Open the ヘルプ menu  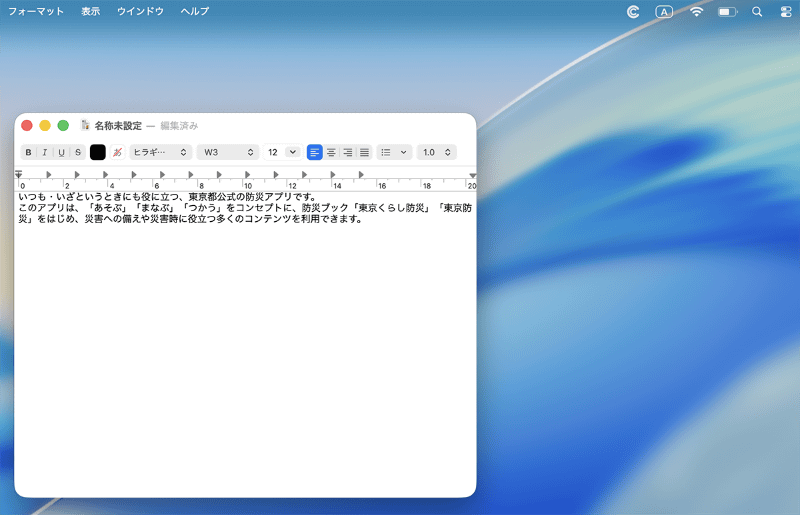(195, 11)
